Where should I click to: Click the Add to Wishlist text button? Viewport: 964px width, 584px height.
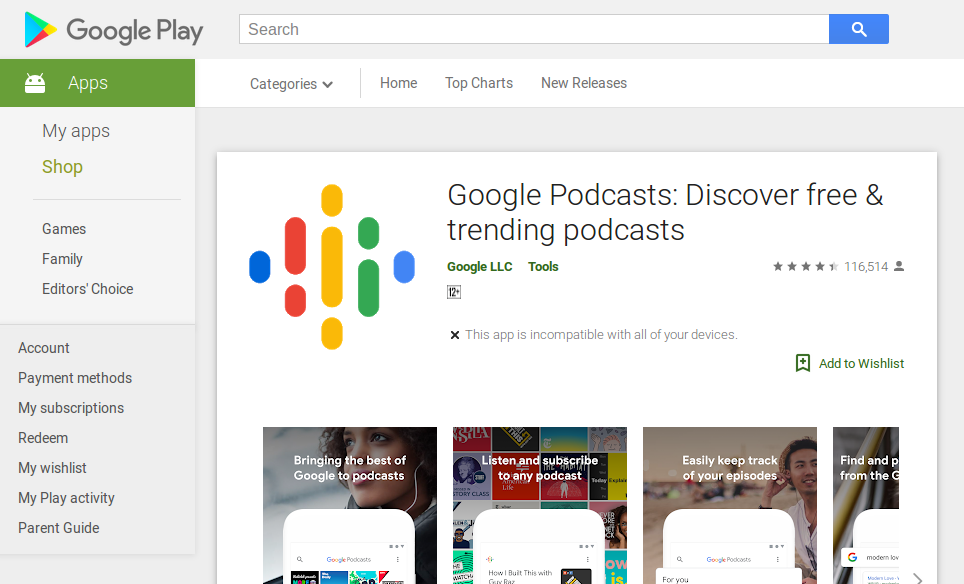(861, 363)
